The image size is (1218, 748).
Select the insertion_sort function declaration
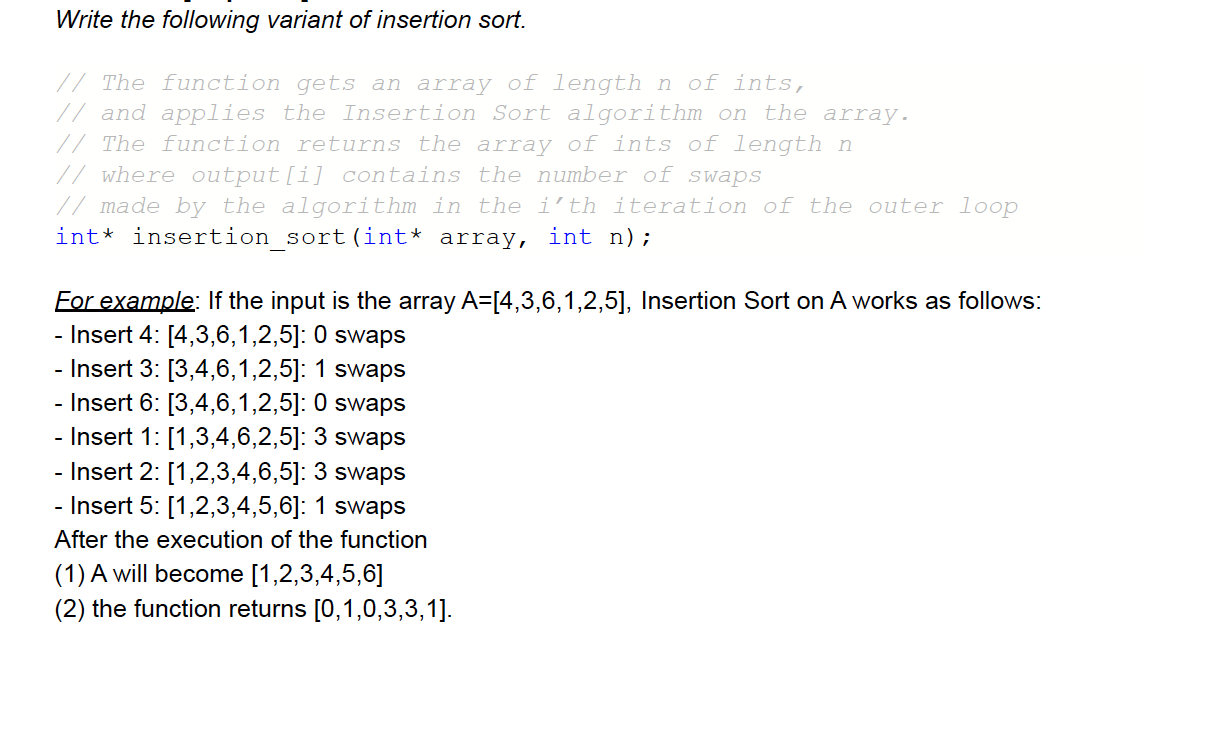point(350,237)
